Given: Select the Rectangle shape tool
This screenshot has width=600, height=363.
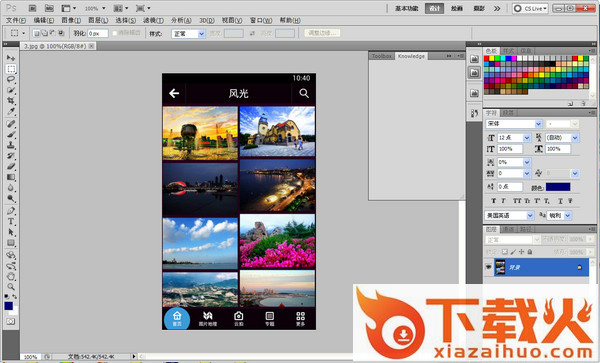Looking at the screenshot, I should click(x=11, y=243).
